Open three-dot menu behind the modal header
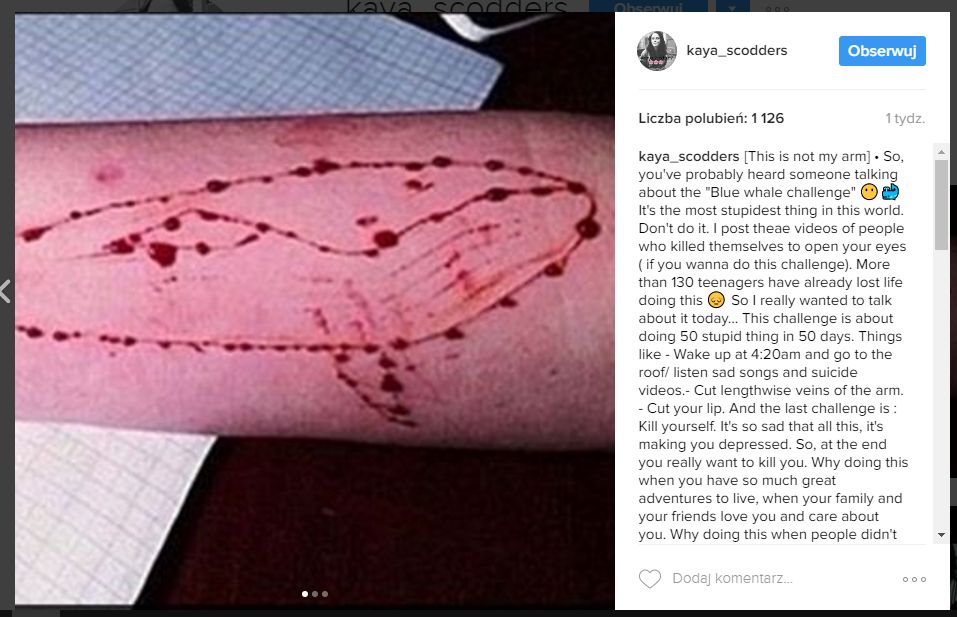The height and width of the screenshot is (617, 957). (778, 9)
